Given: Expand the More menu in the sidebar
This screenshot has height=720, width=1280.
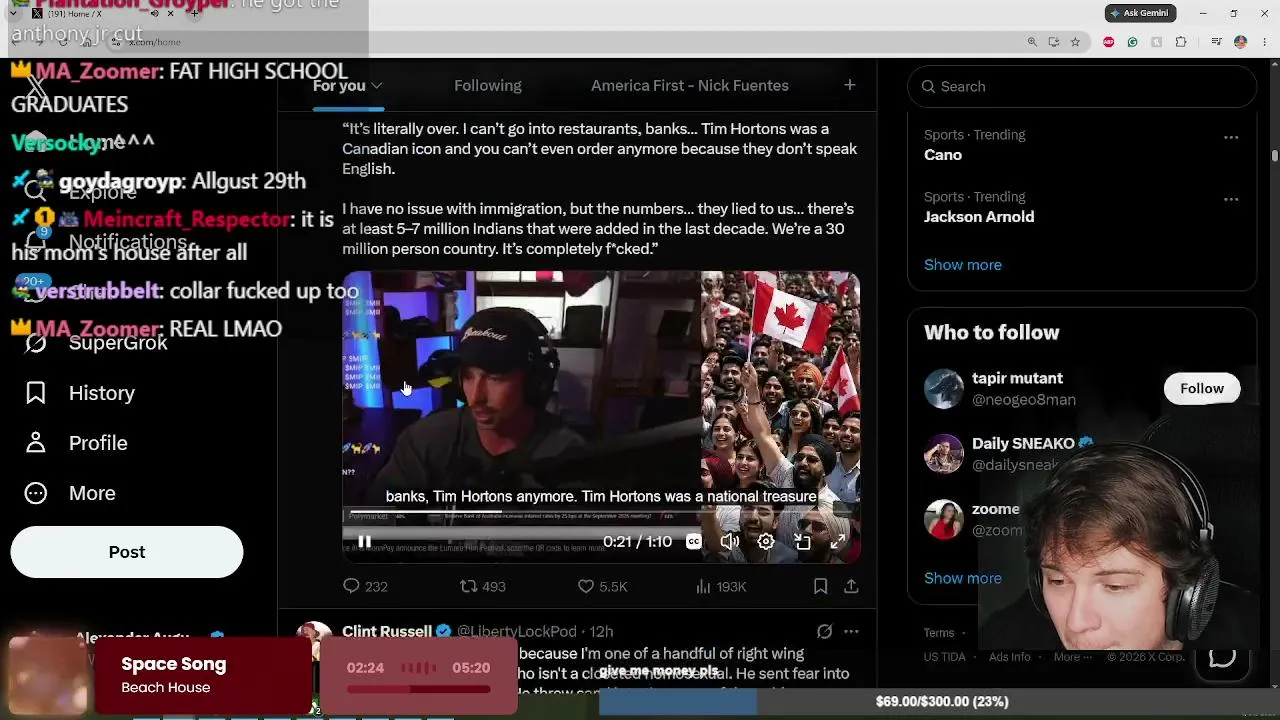Looking at the screenshot, I should (71, 493).
